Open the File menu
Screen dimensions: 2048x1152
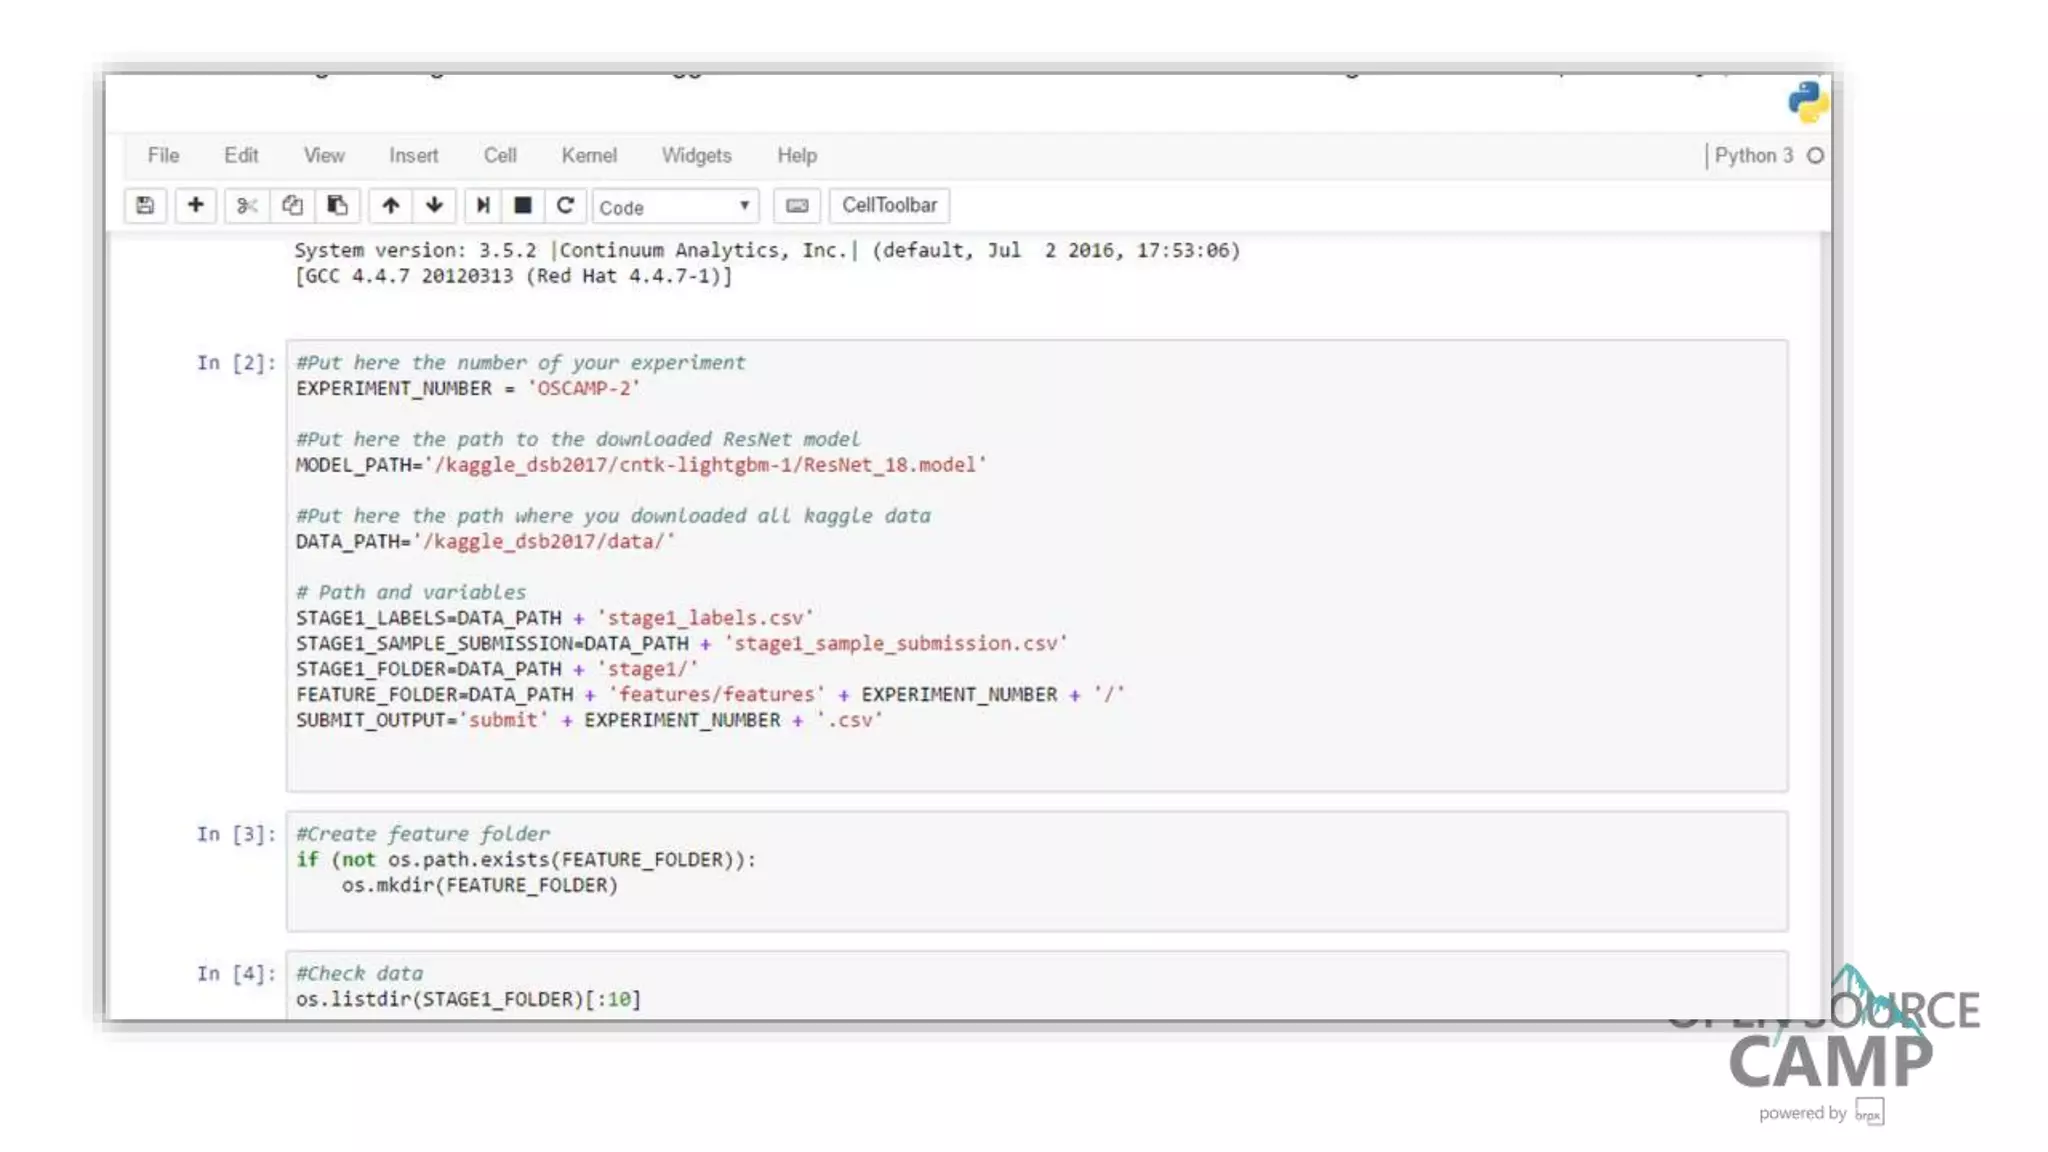click(163, 155)
